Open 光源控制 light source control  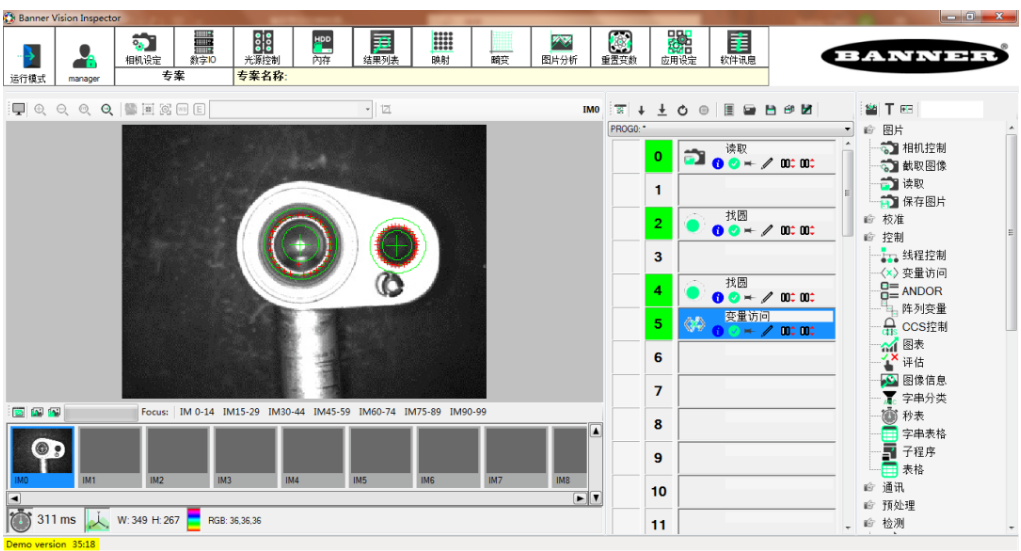click(x=262, y=48)
